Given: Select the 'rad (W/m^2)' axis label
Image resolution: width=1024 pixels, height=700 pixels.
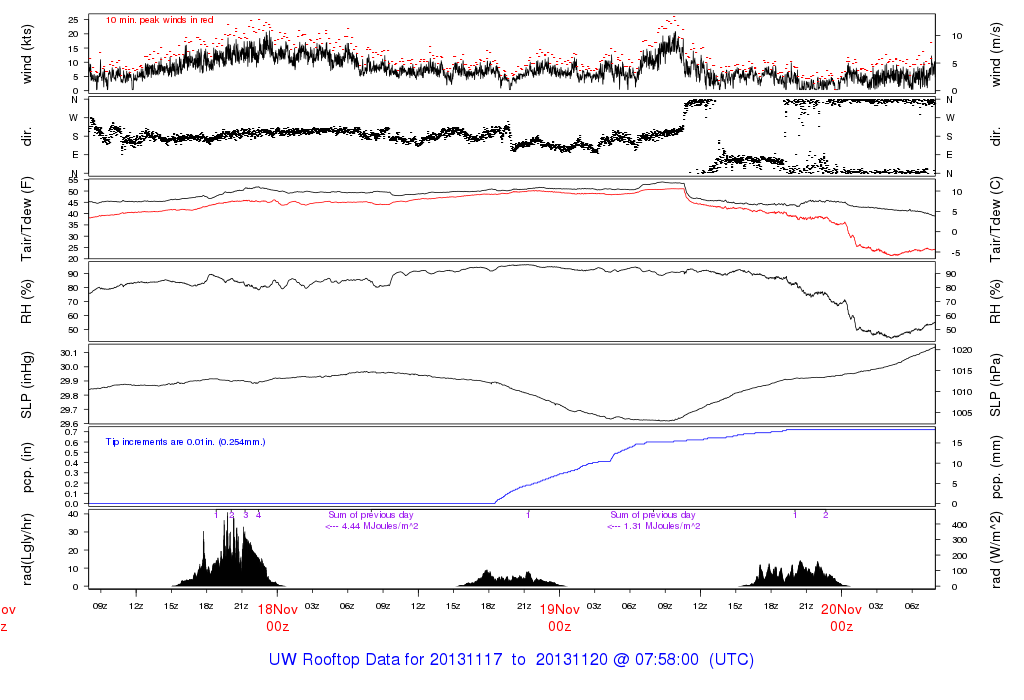Looking at the screenshot, I should (x=995, y=549).
